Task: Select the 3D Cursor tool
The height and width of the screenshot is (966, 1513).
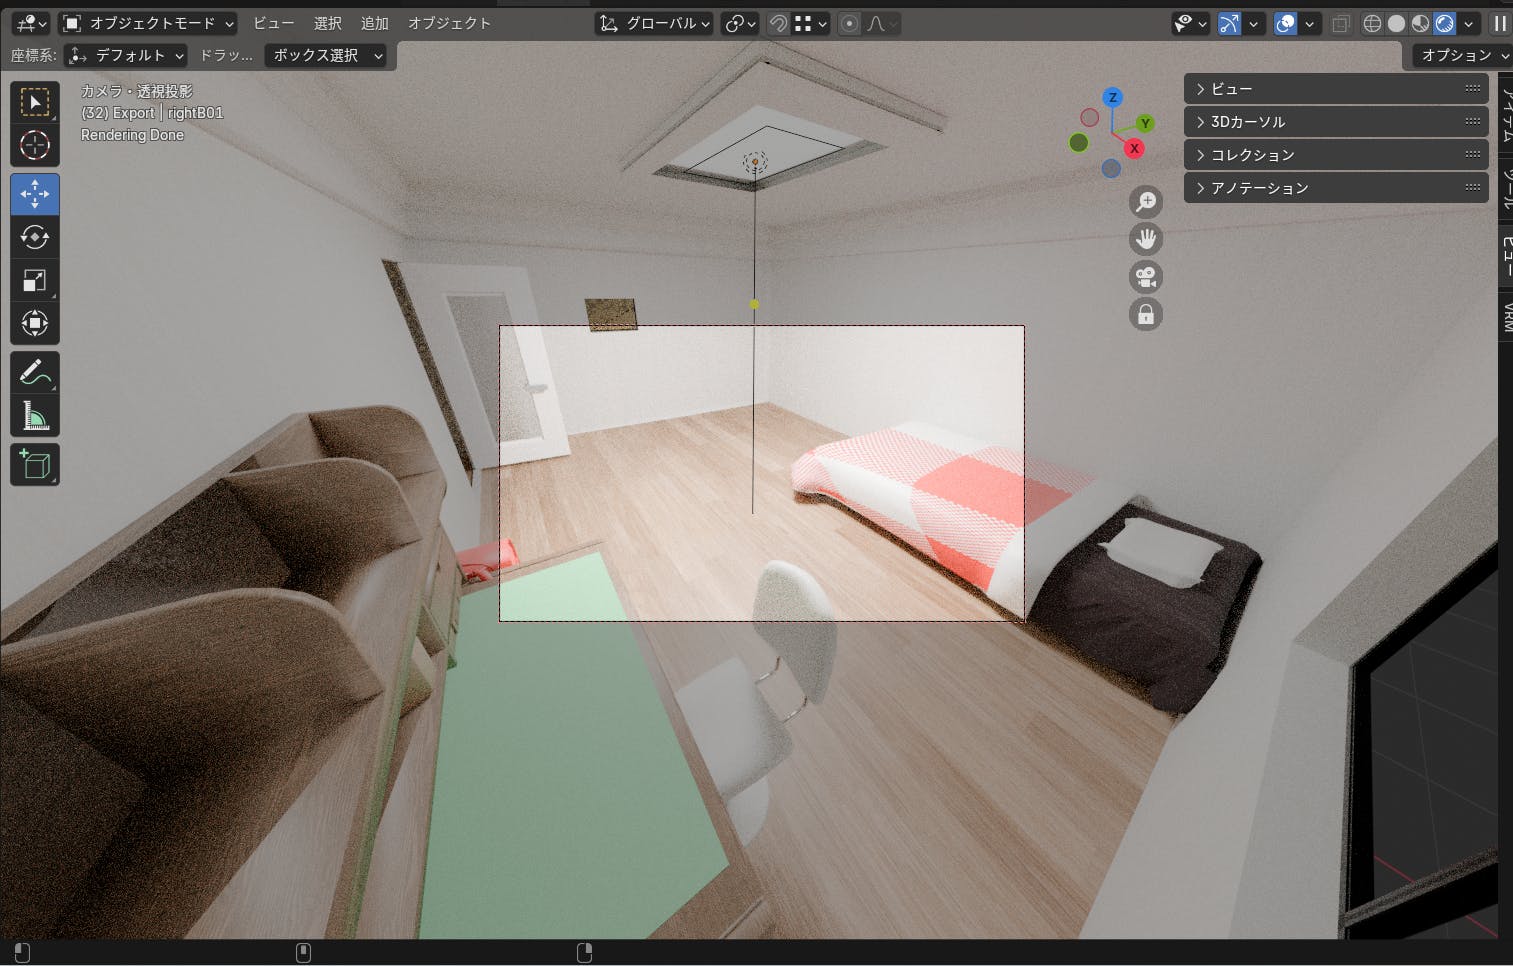Action: [35, 146]
